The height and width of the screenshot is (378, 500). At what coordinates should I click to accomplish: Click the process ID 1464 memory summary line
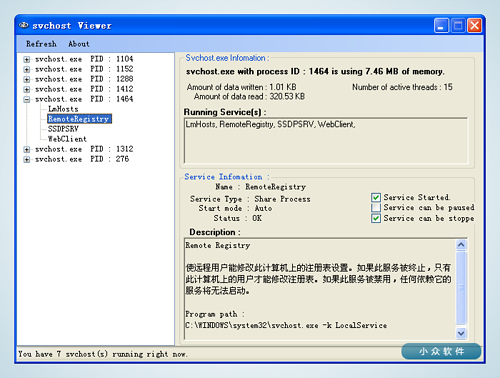(x=315, y=72)
